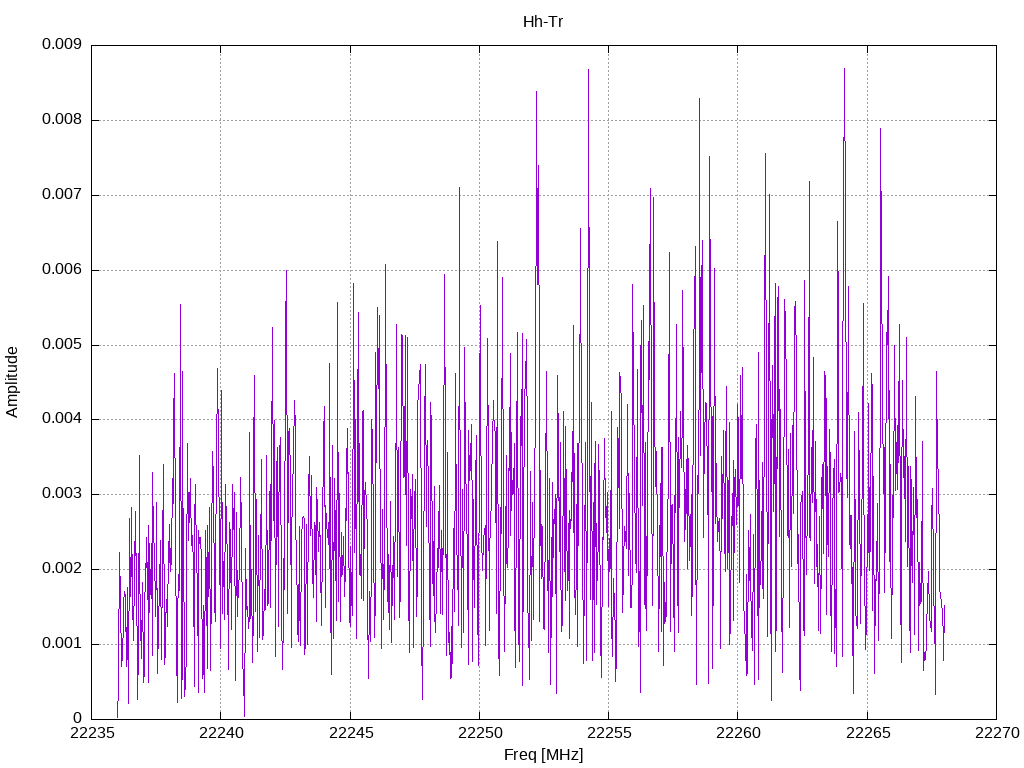This screenshot has height=768, width=1024.
Task: Click the y-axis tick label 0.009
Action: 62,44
